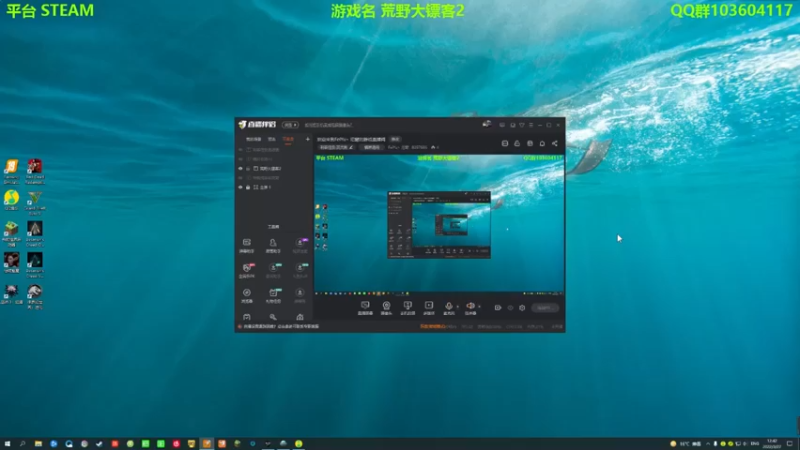800x450 pixels.
Task: Open the Jurassic World dinosaur desktop shortcut
Action: [x=35, y=297]
